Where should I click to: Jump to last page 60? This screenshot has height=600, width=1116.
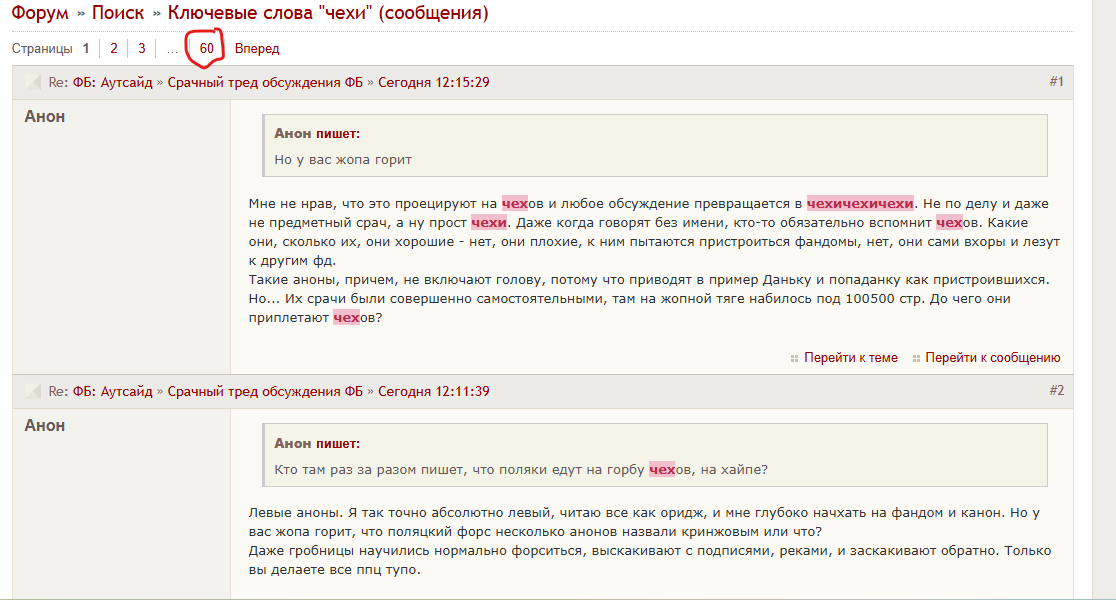tap(206, 48)
